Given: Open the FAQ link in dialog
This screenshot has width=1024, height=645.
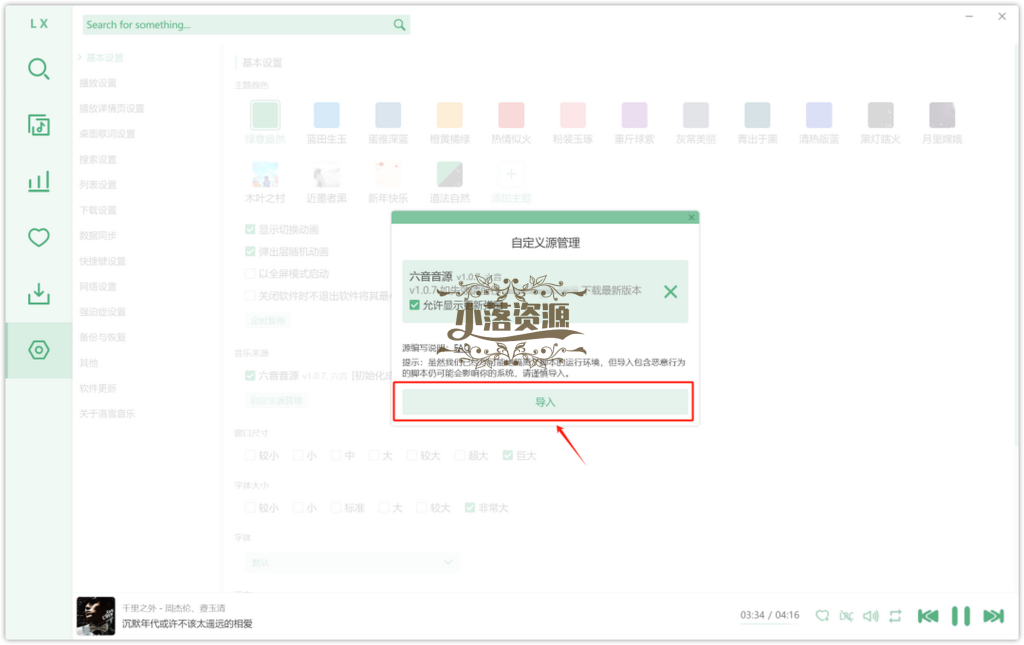Looking at the screenshot, I should [x=461, y=348].
